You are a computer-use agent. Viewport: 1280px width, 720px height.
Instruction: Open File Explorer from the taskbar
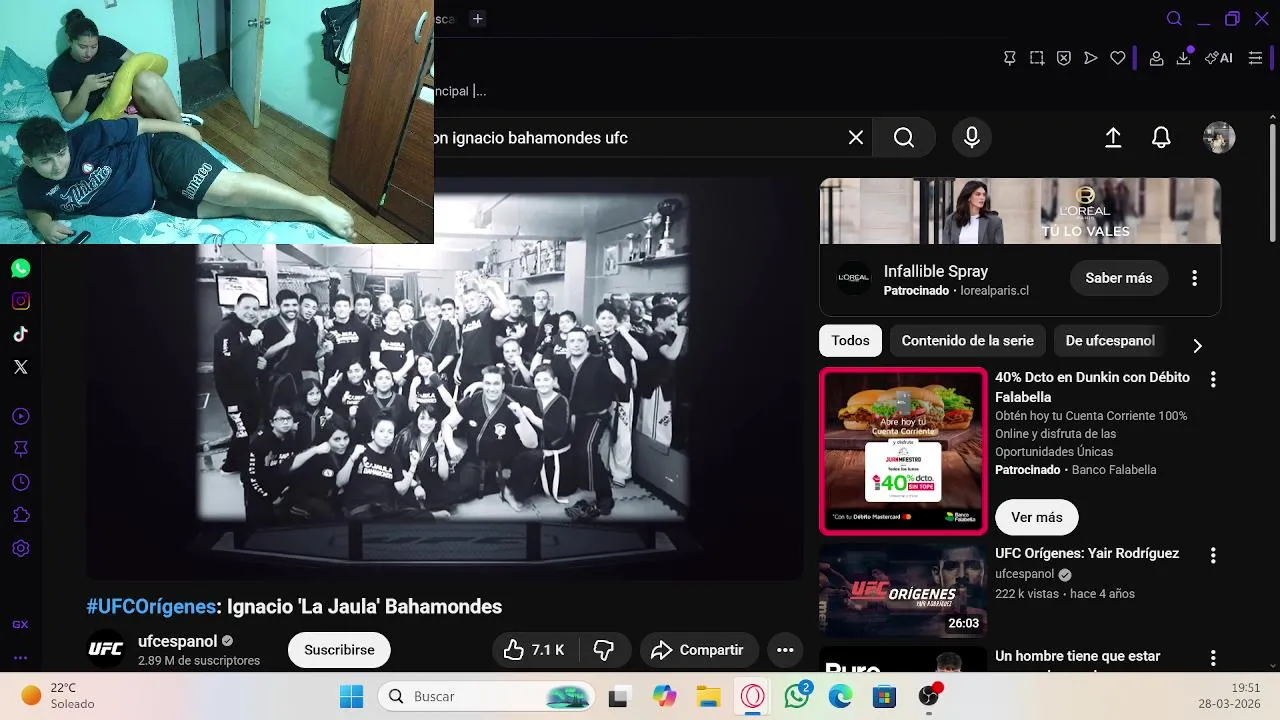[708, 697]
